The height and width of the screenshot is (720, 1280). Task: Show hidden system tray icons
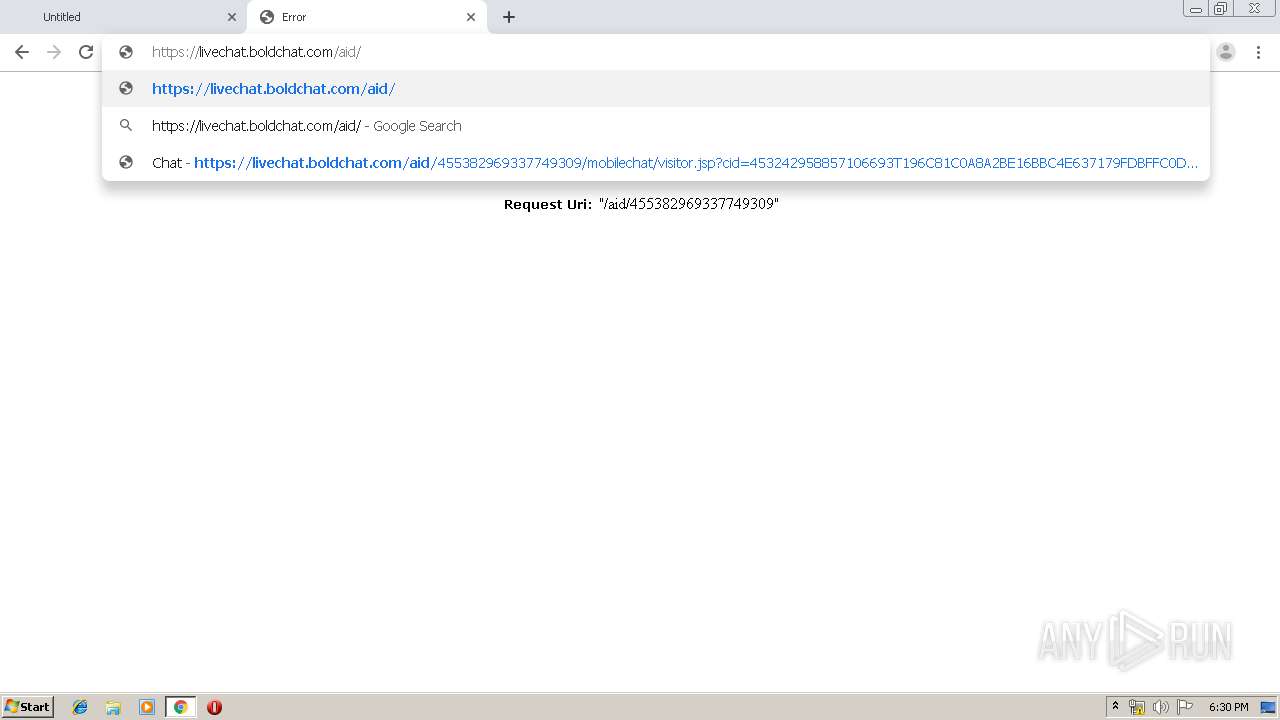pos(1115,707)
